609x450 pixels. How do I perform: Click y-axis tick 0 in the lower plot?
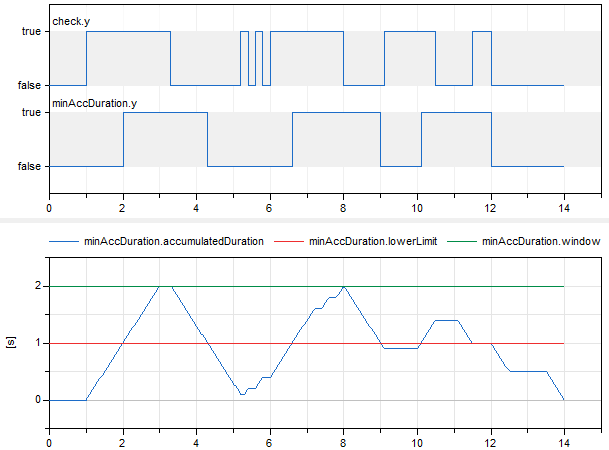(x=39, y=400)
